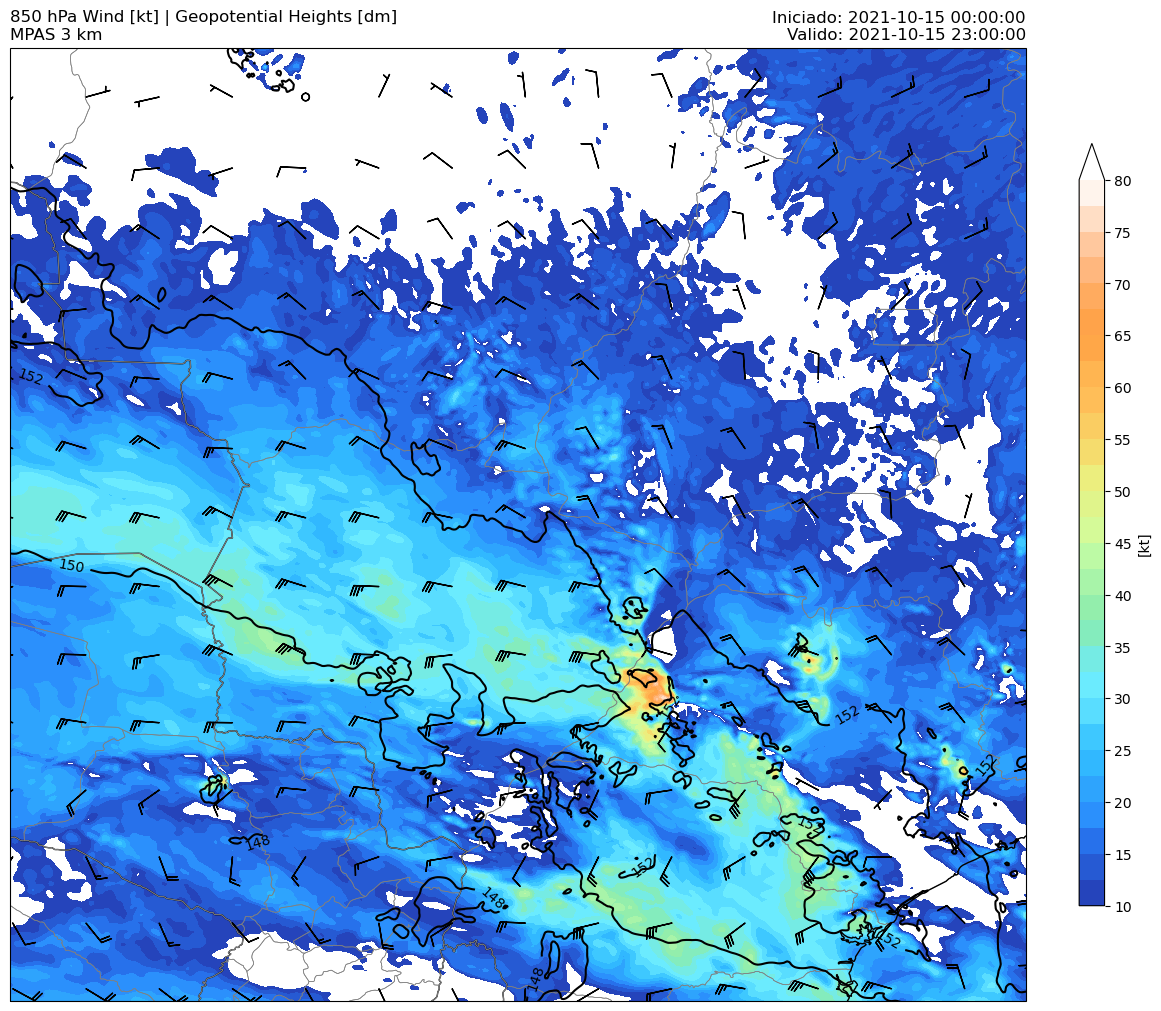Click the colorbar tick label 55
Image resolution: width=1161 pixels, height=1011 pixels.
tap(1122, 439)
